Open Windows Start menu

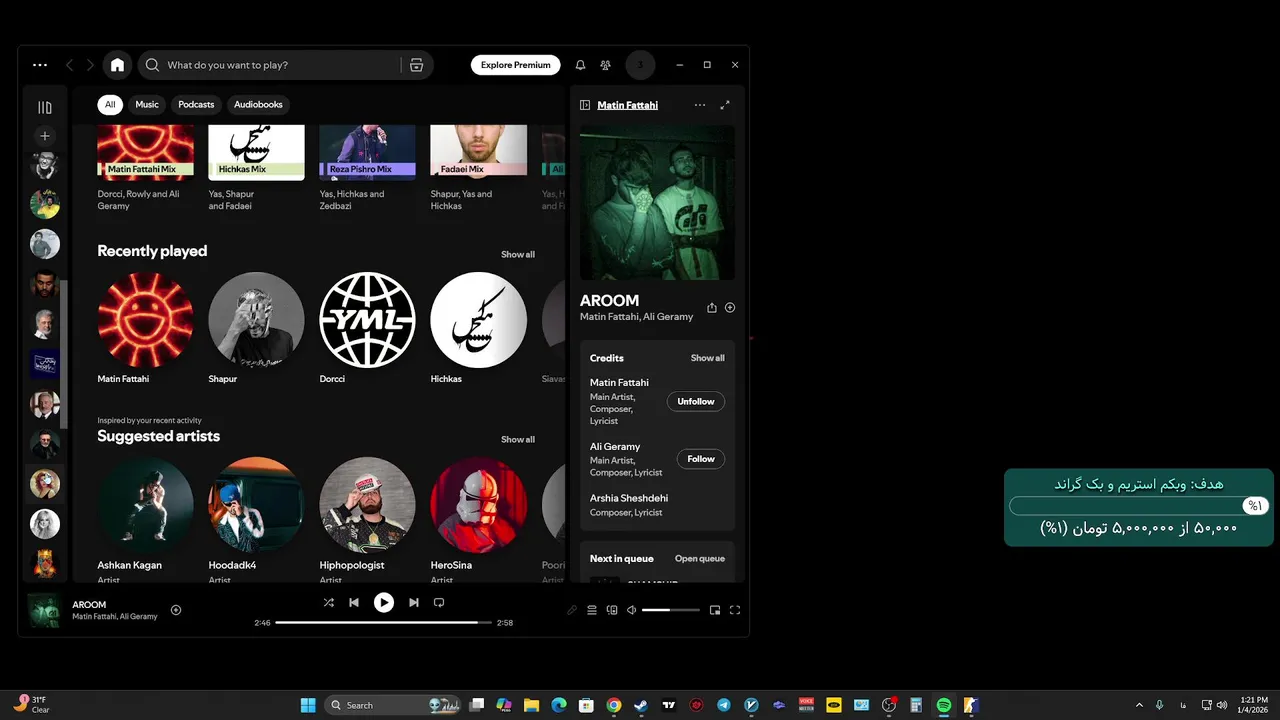(x=308, y=705)
